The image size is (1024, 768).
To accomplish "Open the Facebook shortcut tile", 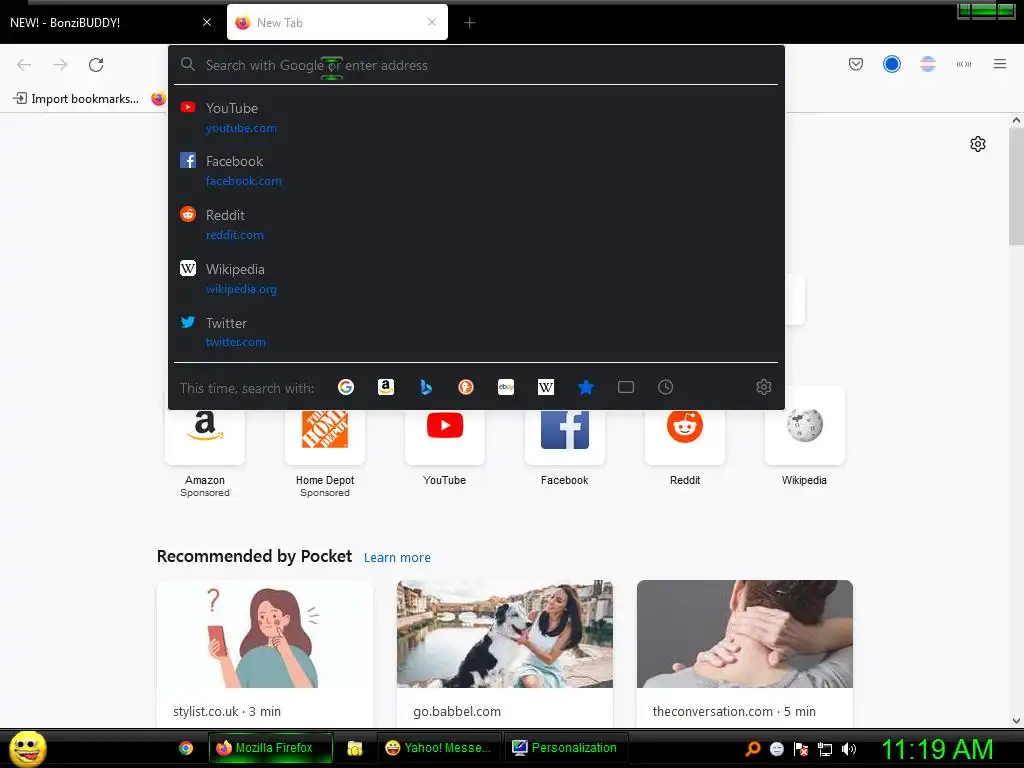I will (565, 436).
